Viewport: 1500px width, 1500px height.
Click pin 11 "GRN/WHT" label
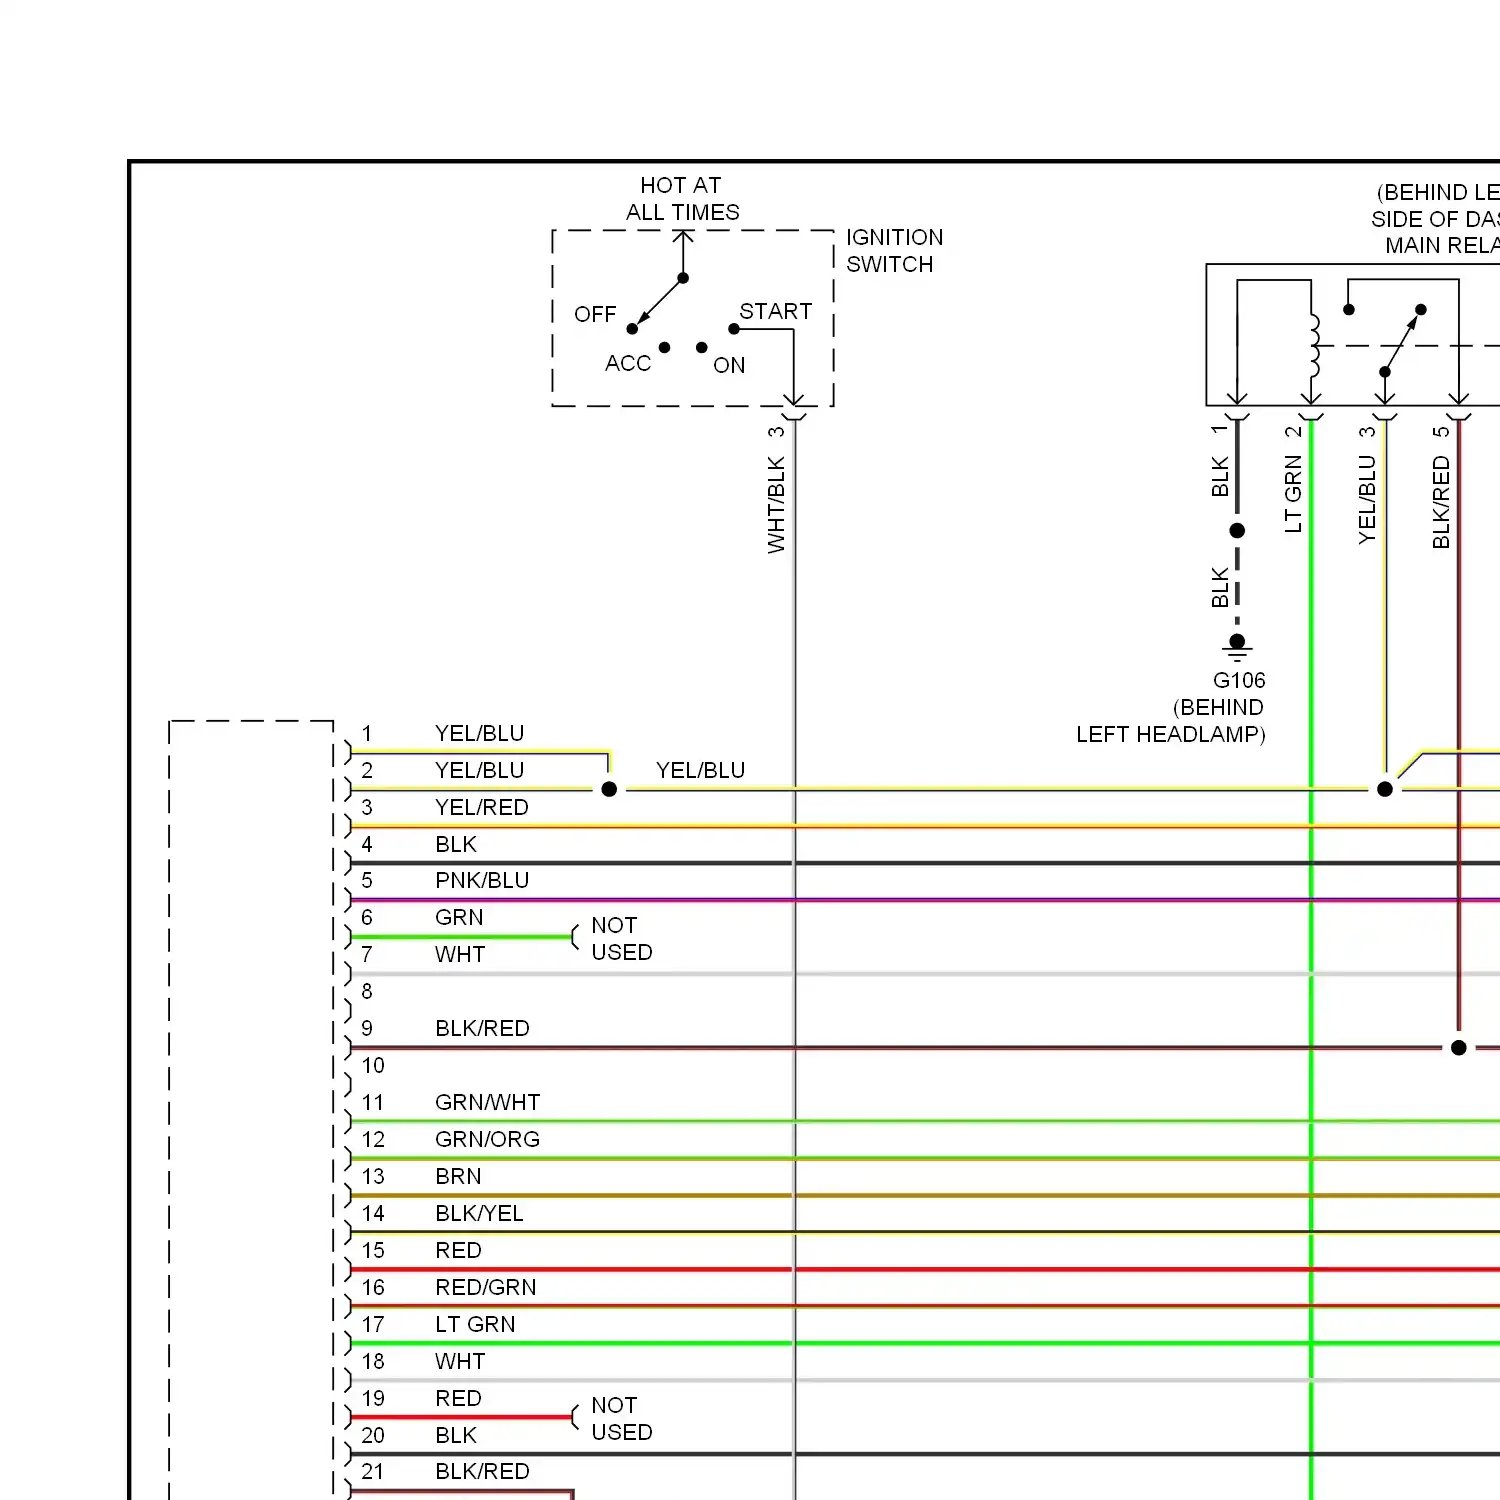click(488, 1103)
